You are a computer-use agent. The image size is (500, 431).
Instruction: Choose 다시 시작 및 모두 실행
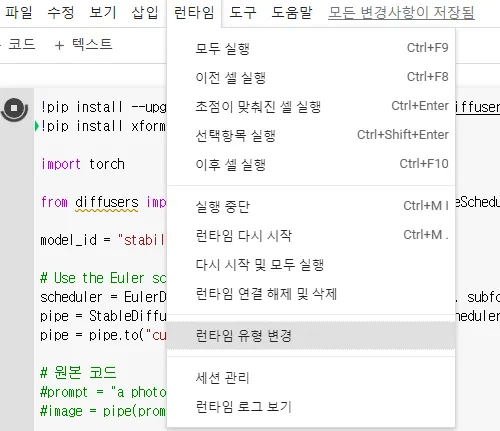tap(311, 265)
